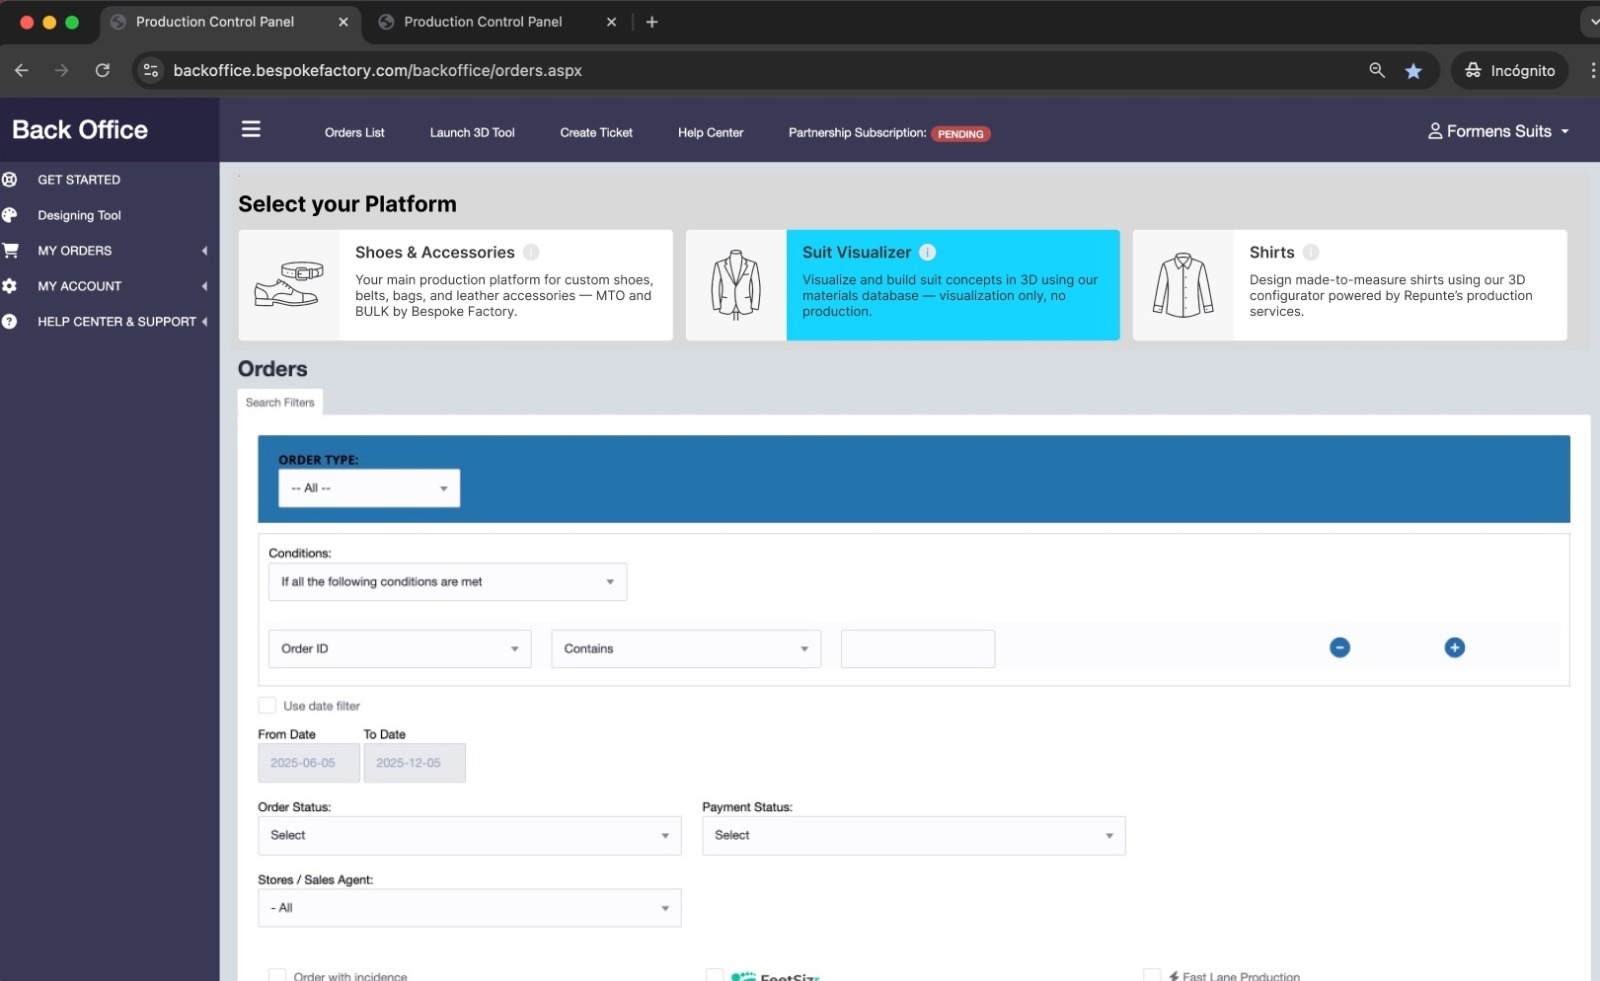The height and width of the screenshot is (981, 1600).
Task: Click the hamburger menu icon
Action: pyautogui.click(x=251, y=129)
